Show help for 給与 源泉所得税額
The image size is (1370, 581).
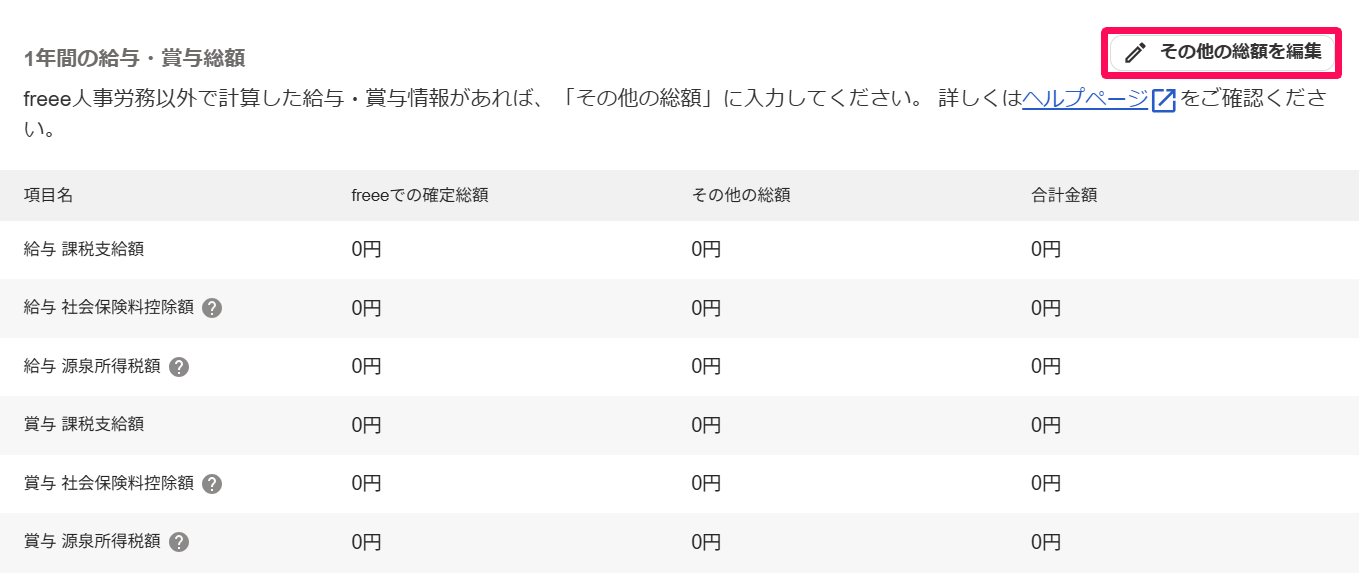point(179,367)
